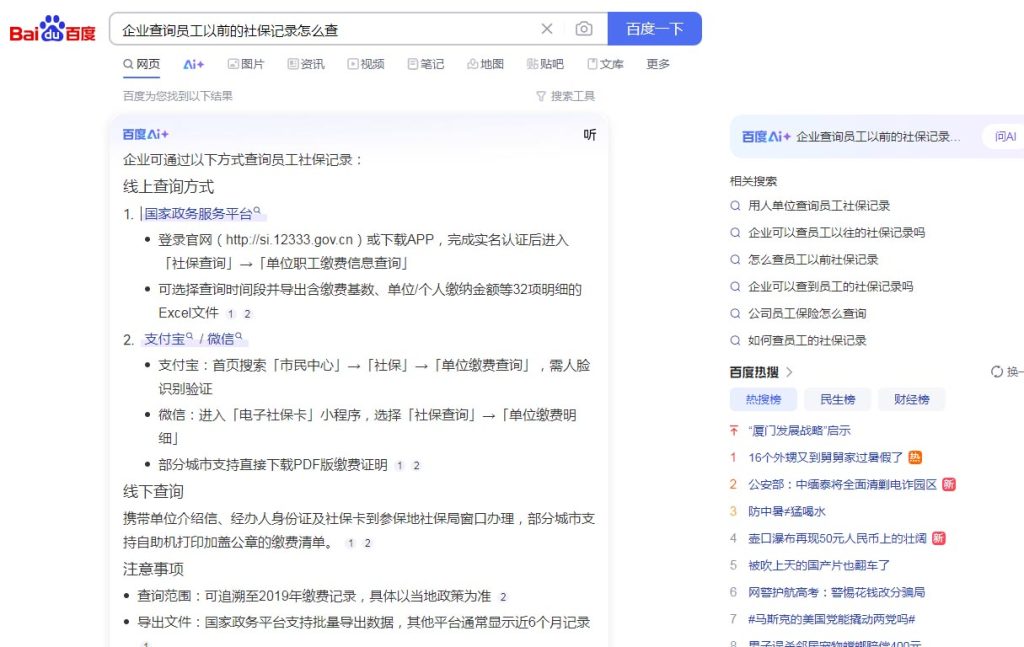Open hot topic 公安部：中缅泰将全面清剿电诈园区
Image resolution: width=1024 pixels, height=647 pixels.
point(842,484)
